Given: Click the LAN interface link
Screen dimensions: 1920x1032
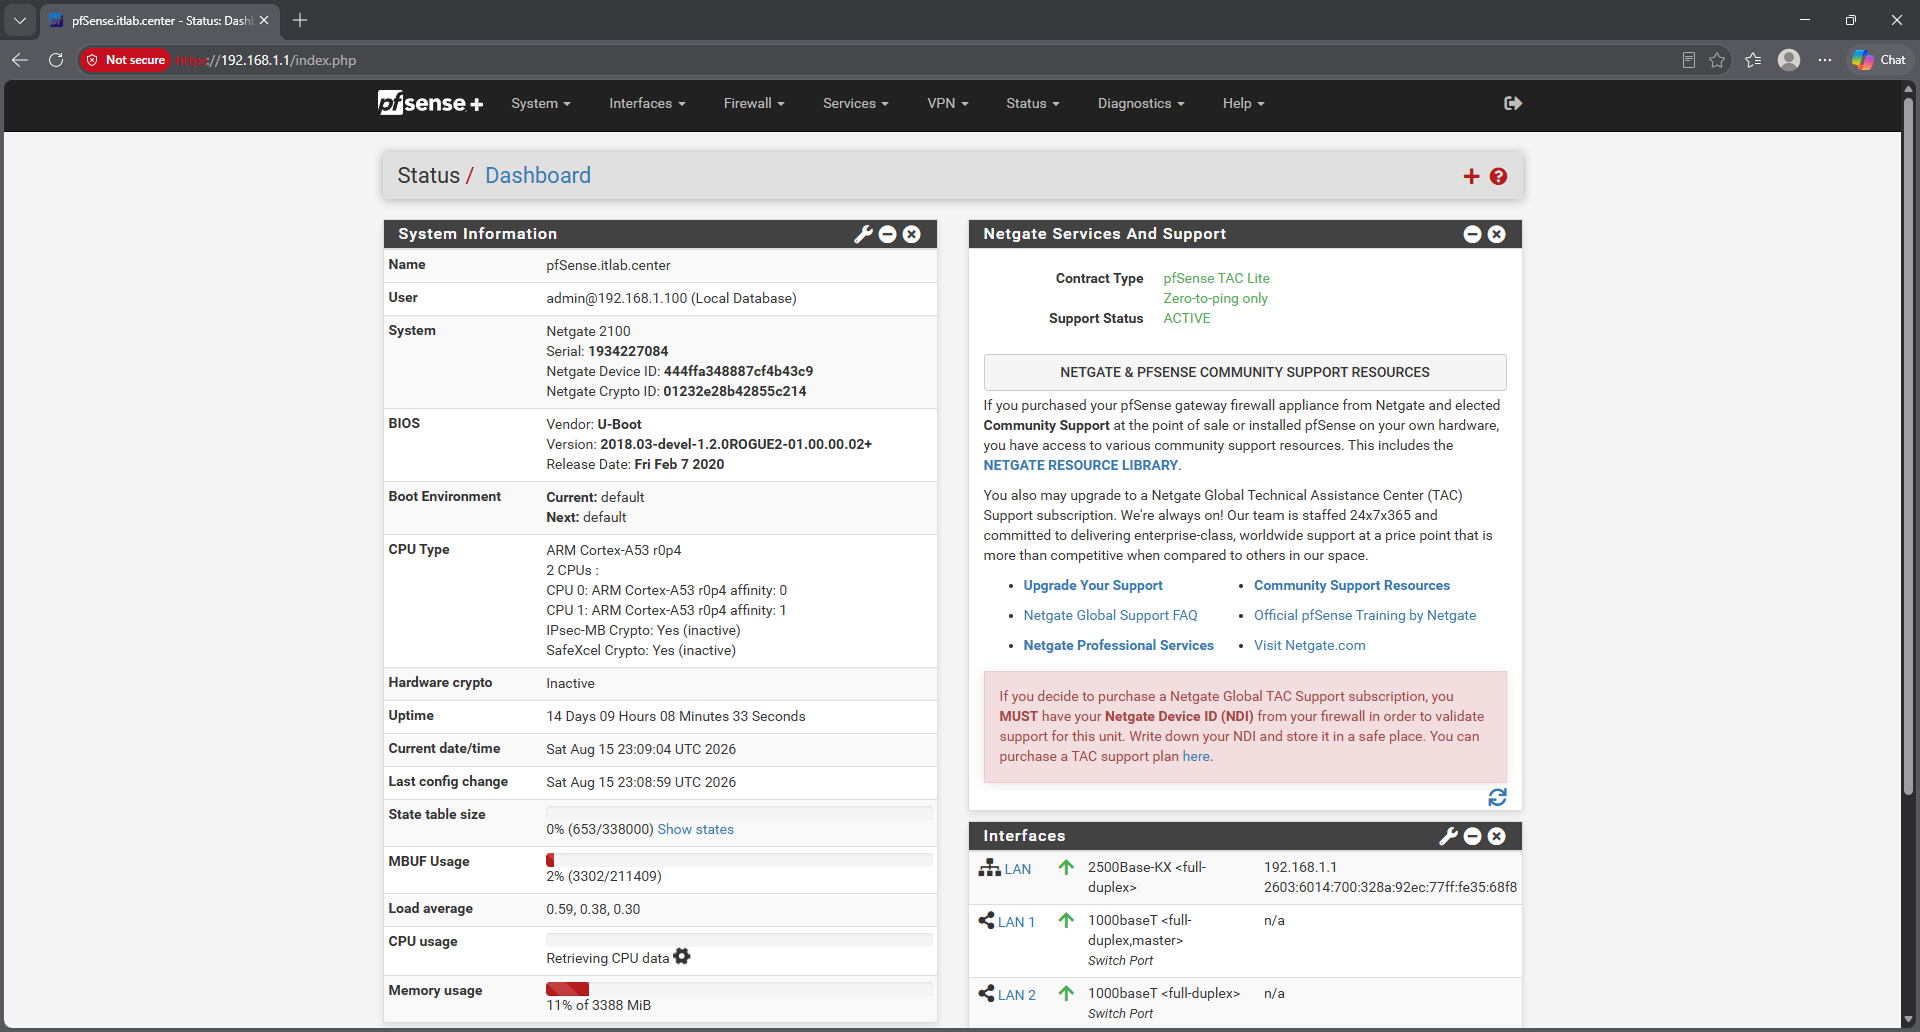Looking at the screenshot, I should tap(1018, 869).
